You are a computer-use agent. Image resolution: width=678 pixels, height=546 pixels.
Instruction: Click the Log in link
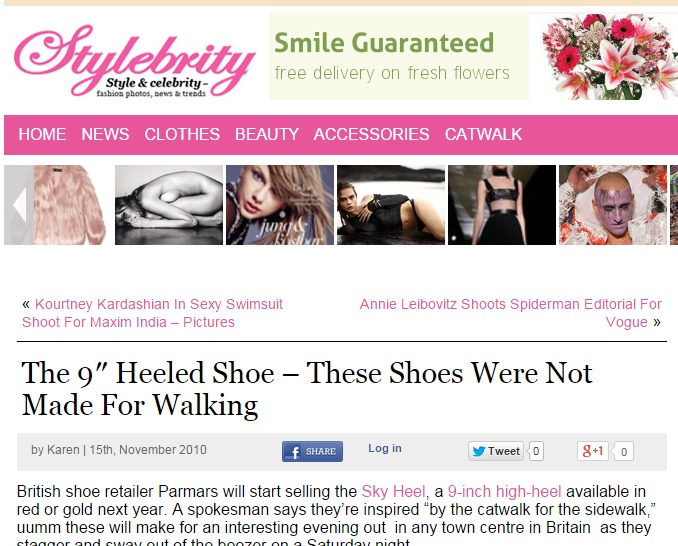[385, 448]
